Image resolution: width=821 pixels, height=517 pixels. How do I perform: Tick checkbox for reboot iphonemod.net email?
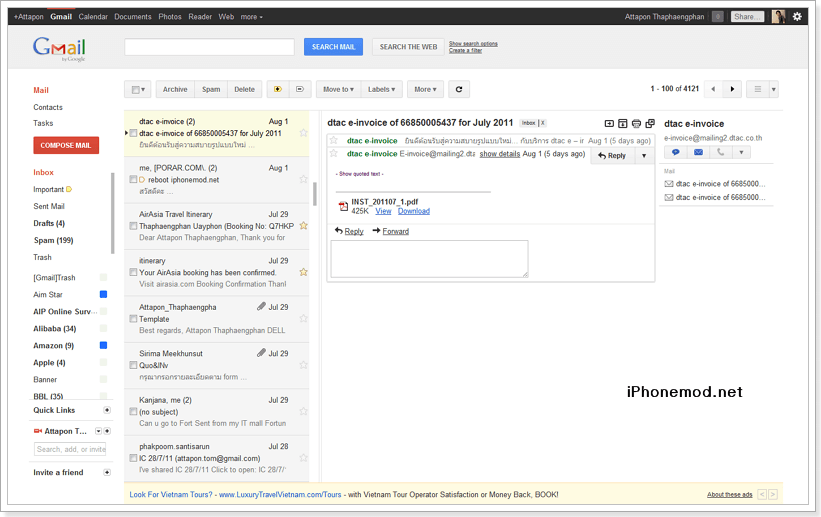[133, 180]
